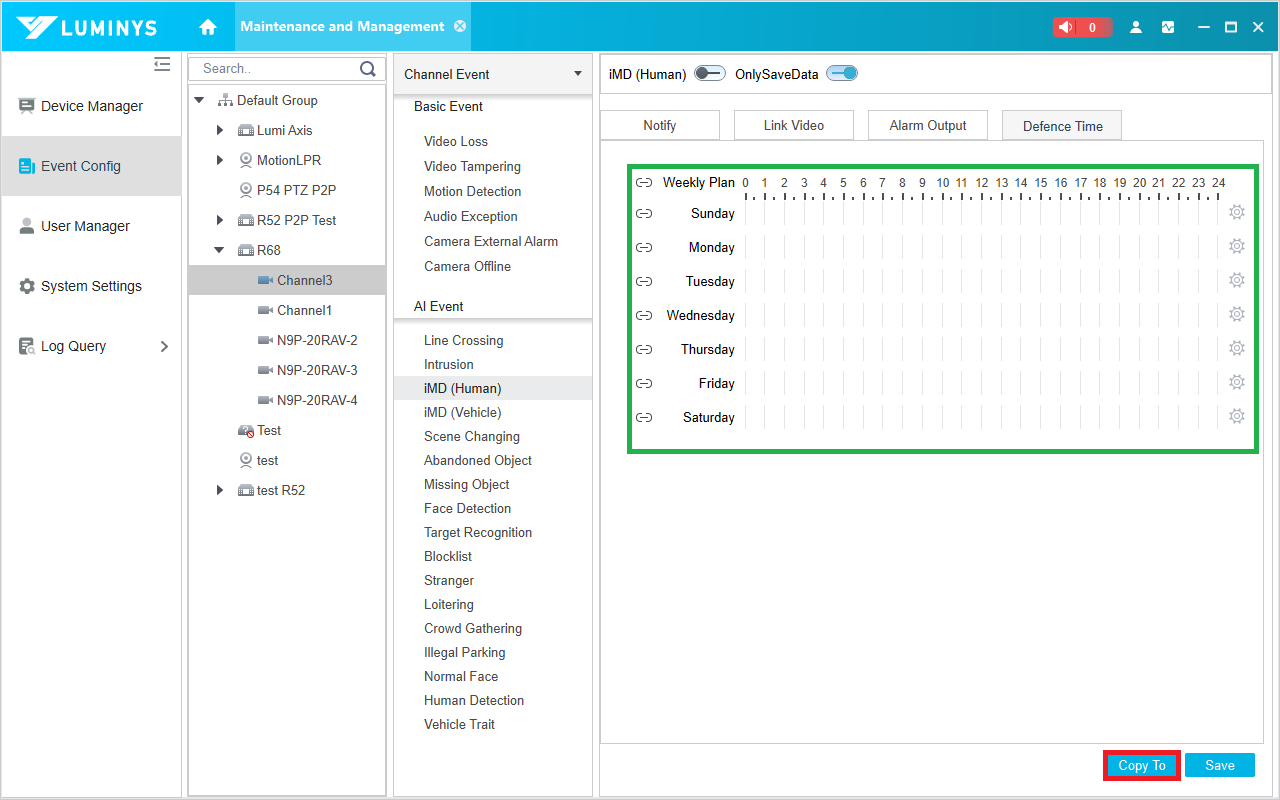The height and width of the screenshot is (800, 1280).
Task: Collapse the R68 device tree node
Action: pyautogui.click(x=220, y=250)
